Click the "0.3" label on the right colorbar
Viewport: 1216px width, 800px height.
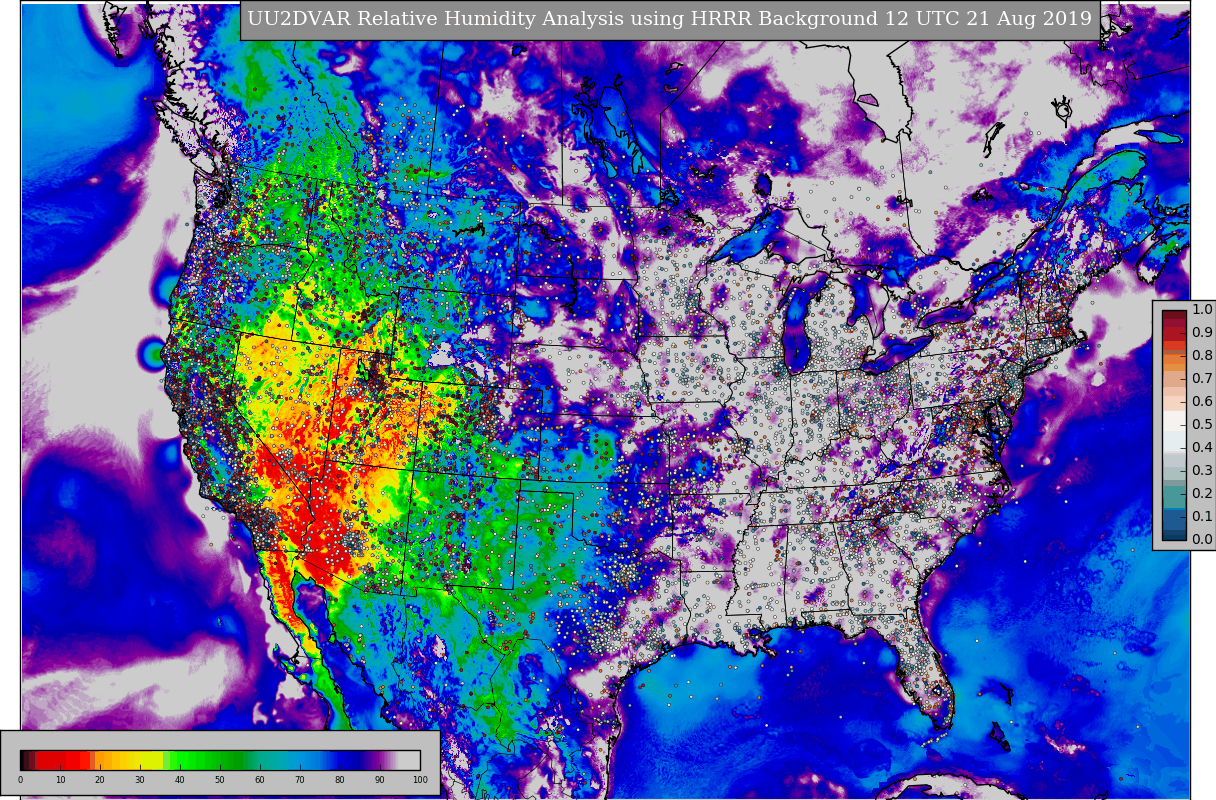tap(1202, 471)
